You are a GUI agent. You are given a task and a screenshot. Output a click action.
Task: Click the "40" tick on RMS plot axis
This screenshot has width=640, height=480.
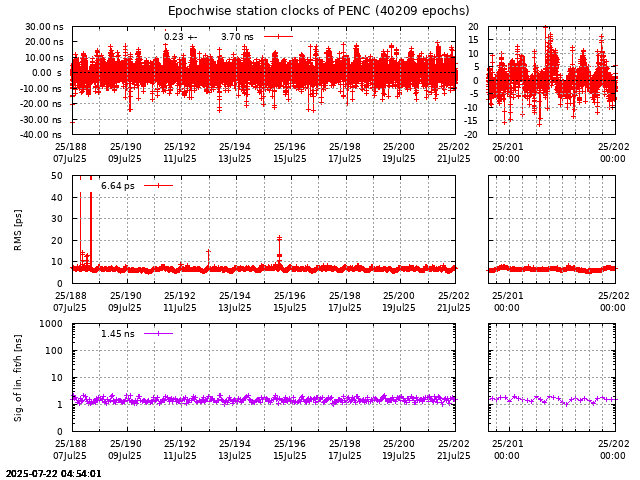click(x=57, y=198)
